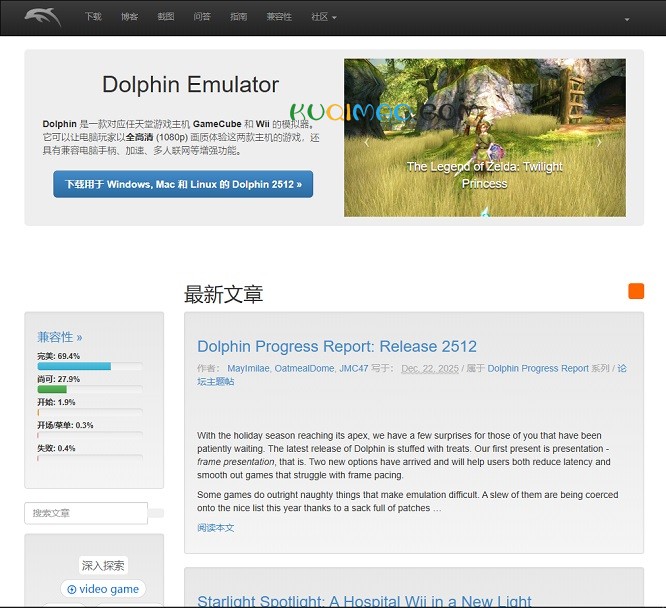Click the Dolphin Emulator heading
This screenshot has width=666, height=608.
click(190, 85)
